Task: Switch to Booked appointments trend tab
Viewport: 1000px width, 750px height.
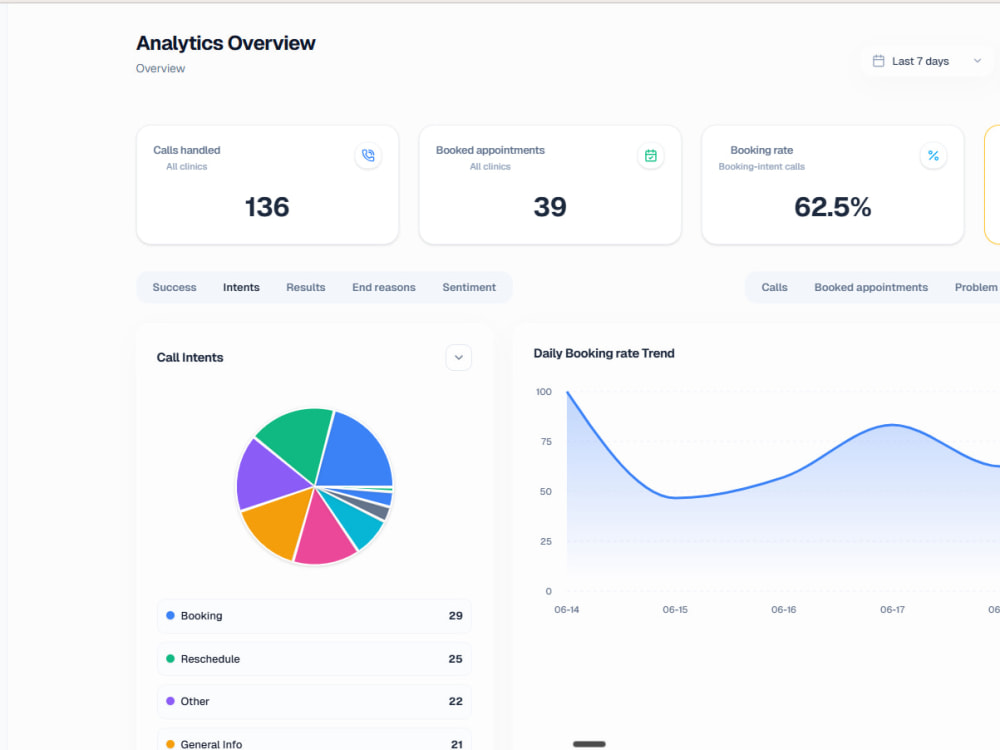Action: [x=871, y=288]
